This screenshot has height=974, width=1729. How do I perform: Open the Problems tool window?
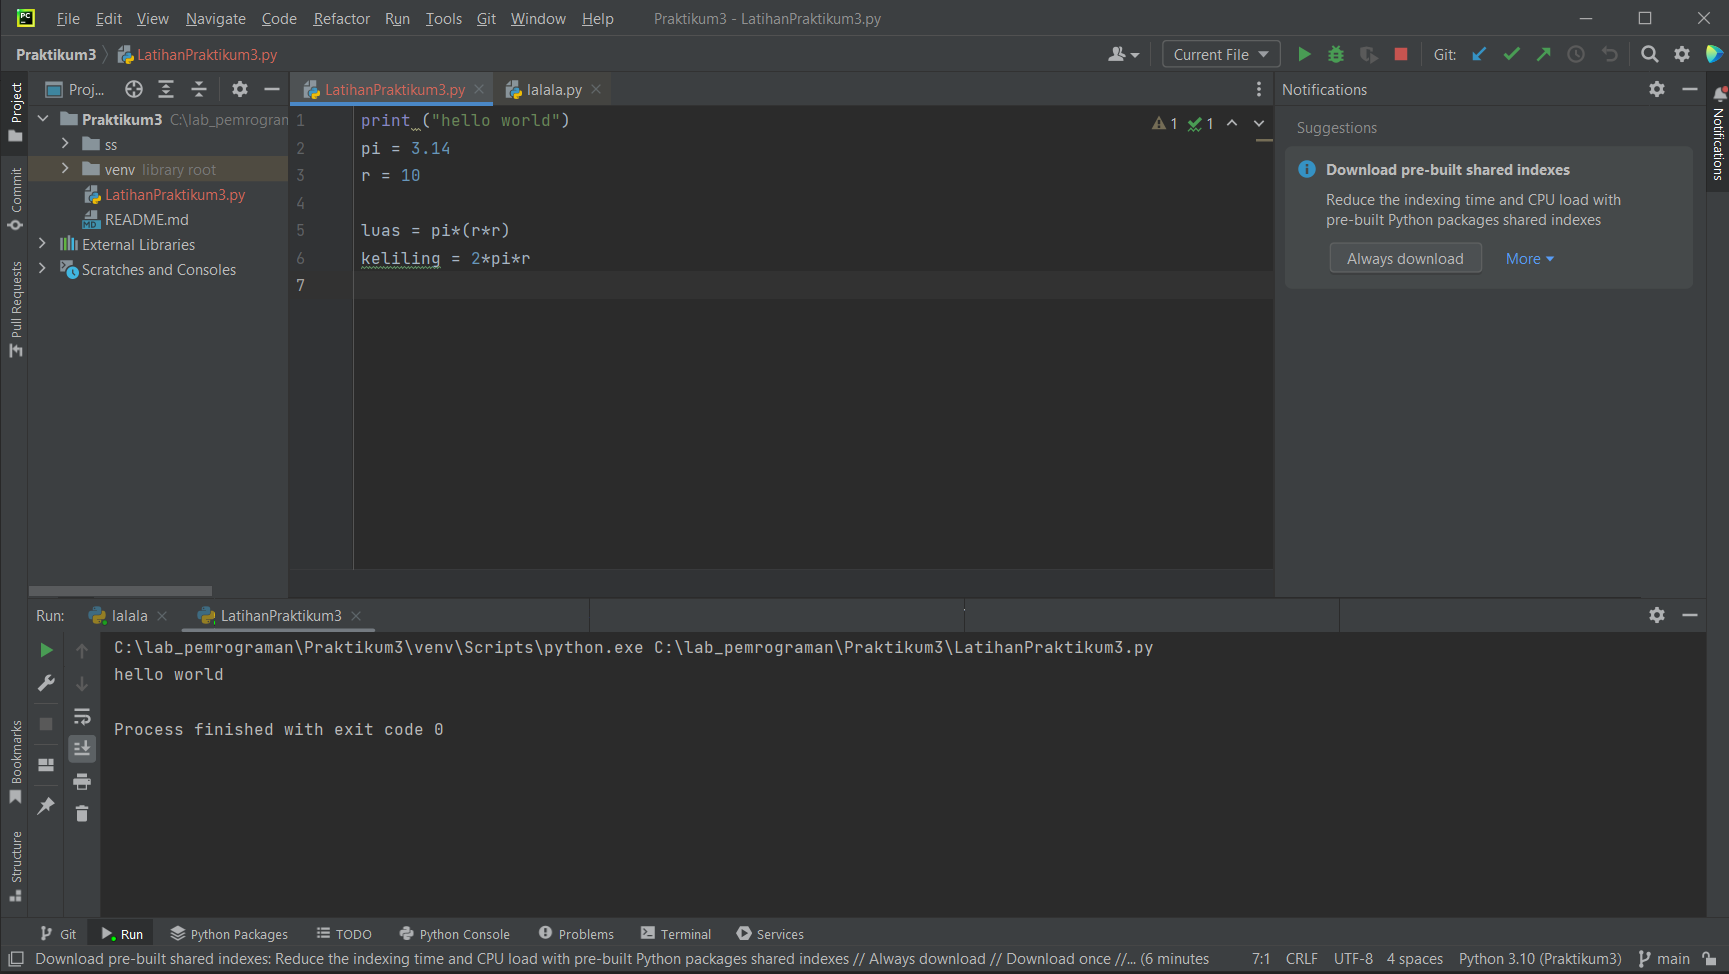pos(576,934)
